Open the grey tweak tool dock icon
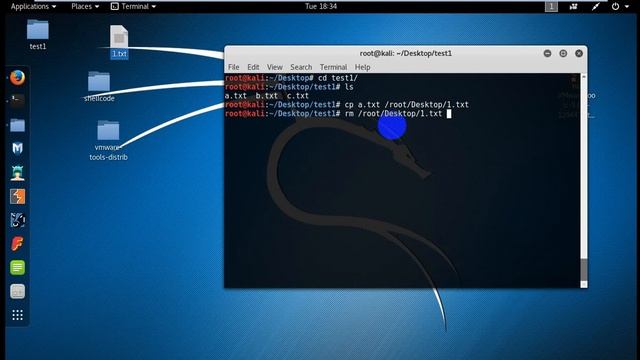Screen dimensions: 640x360 17,291
